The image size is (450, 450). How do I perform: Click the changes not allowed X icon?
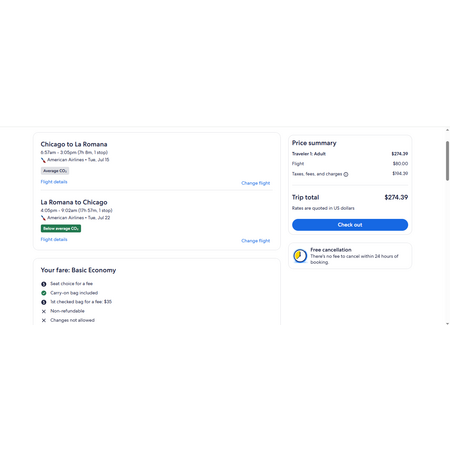pos(44,320)
